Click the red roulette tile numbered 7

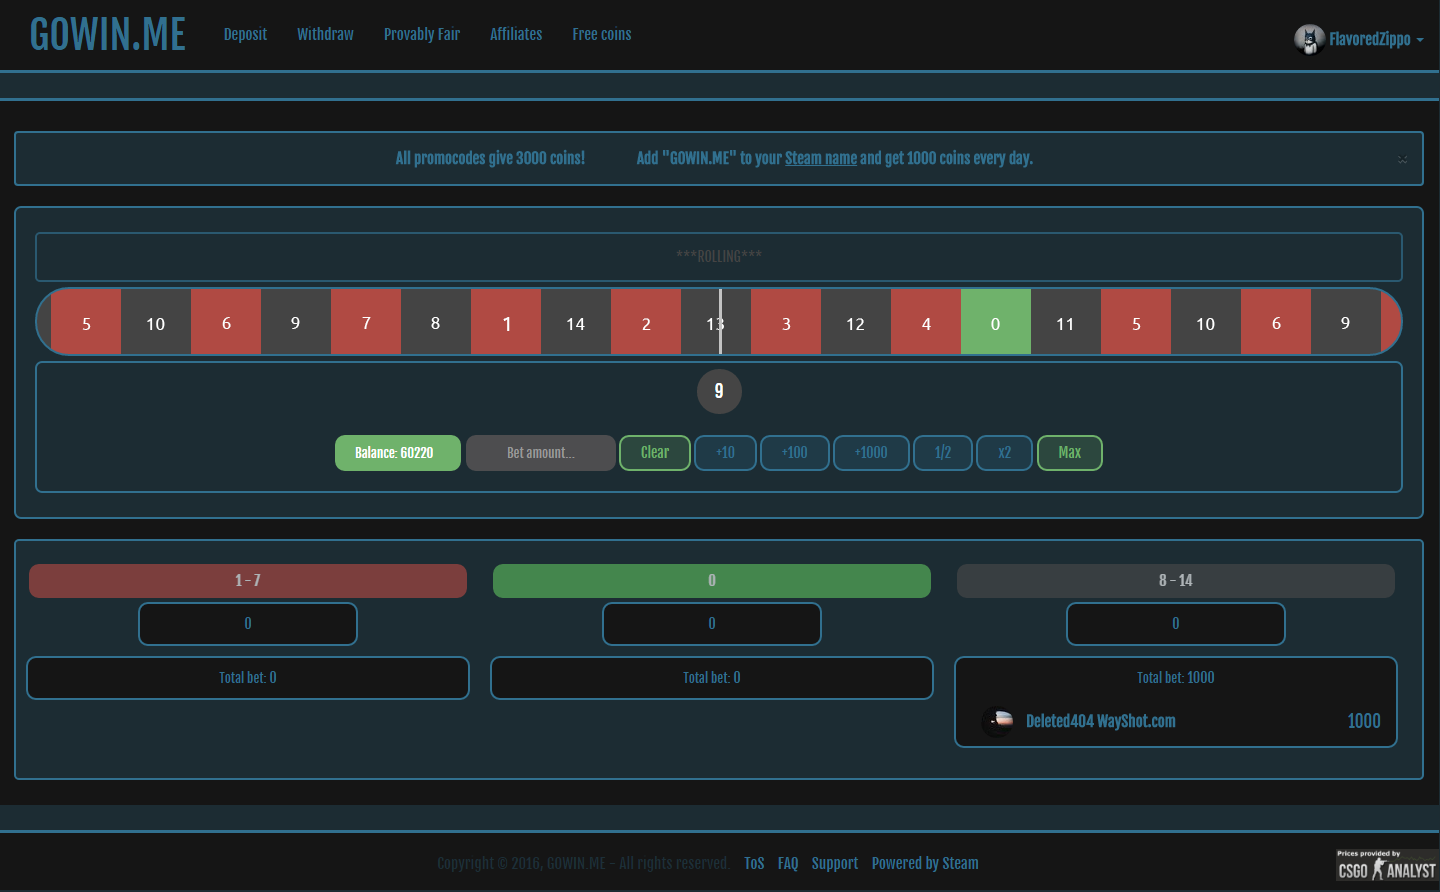(x=366, y=322)
